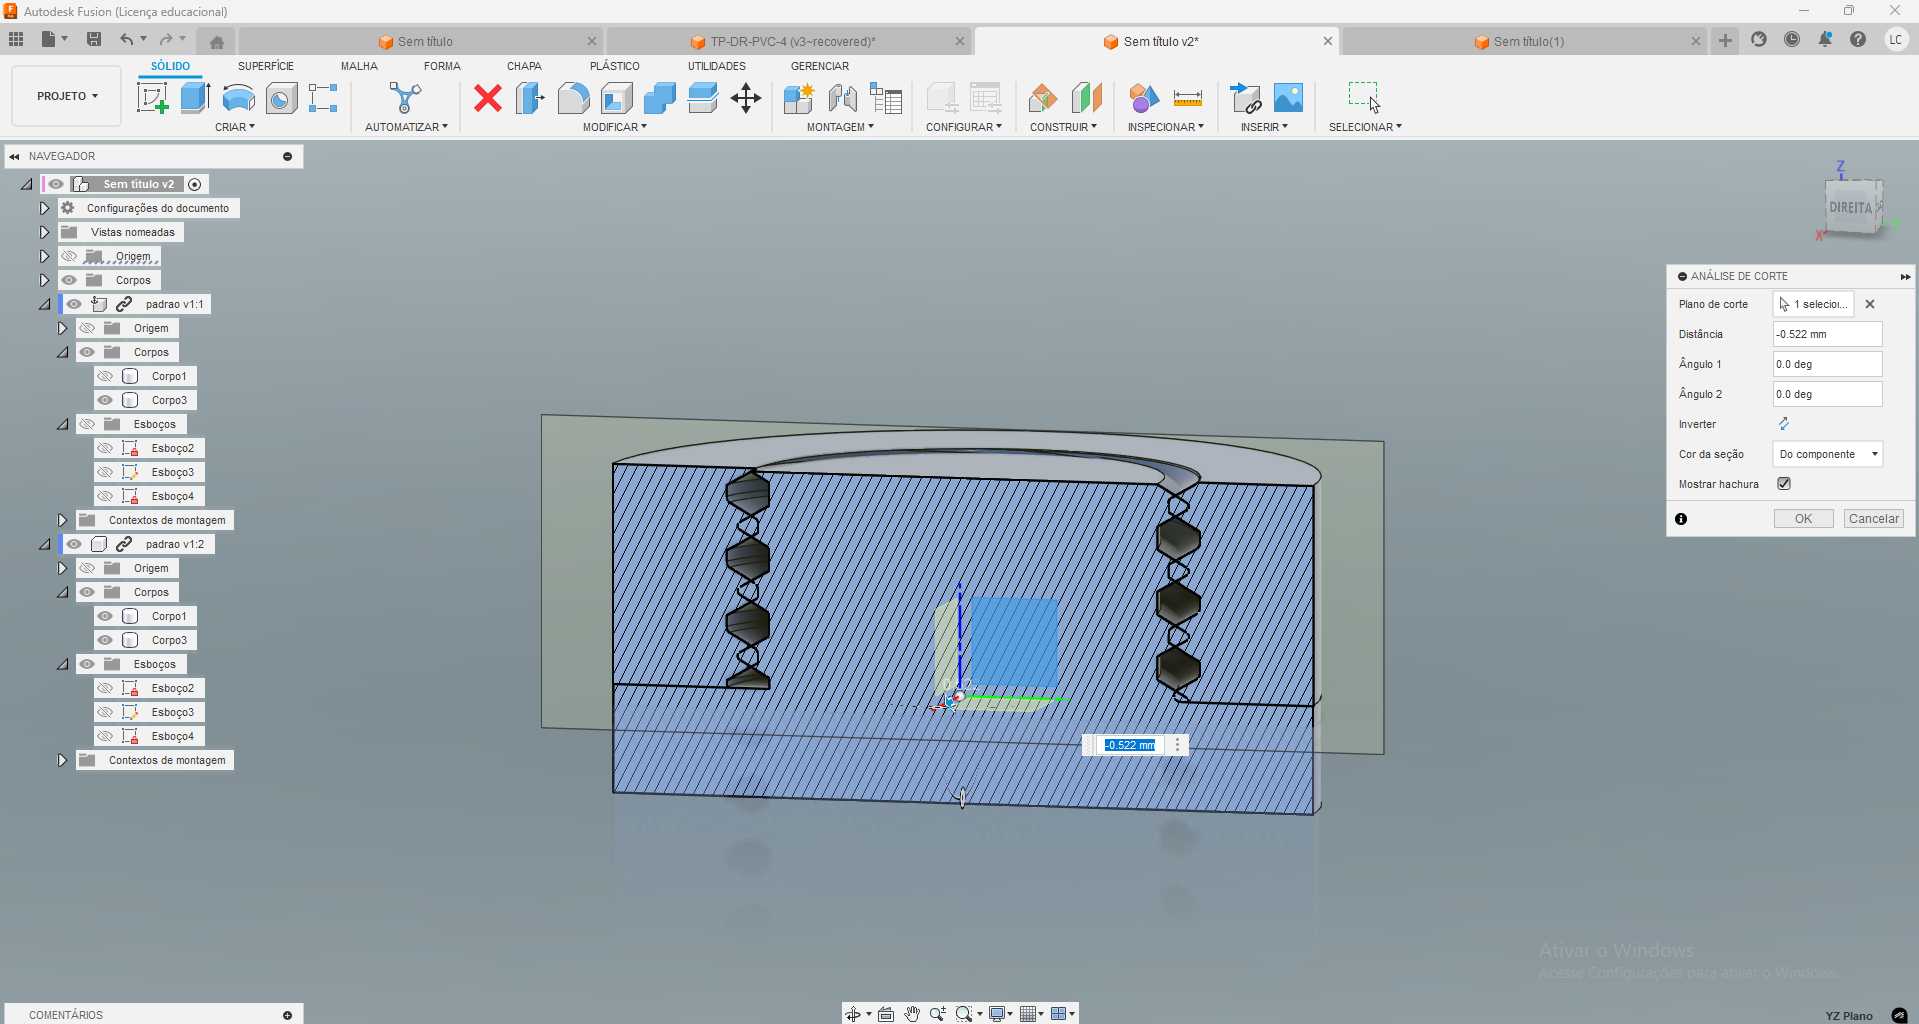
Task: Click the Home tab icon
Action: [x=217, y=42]
